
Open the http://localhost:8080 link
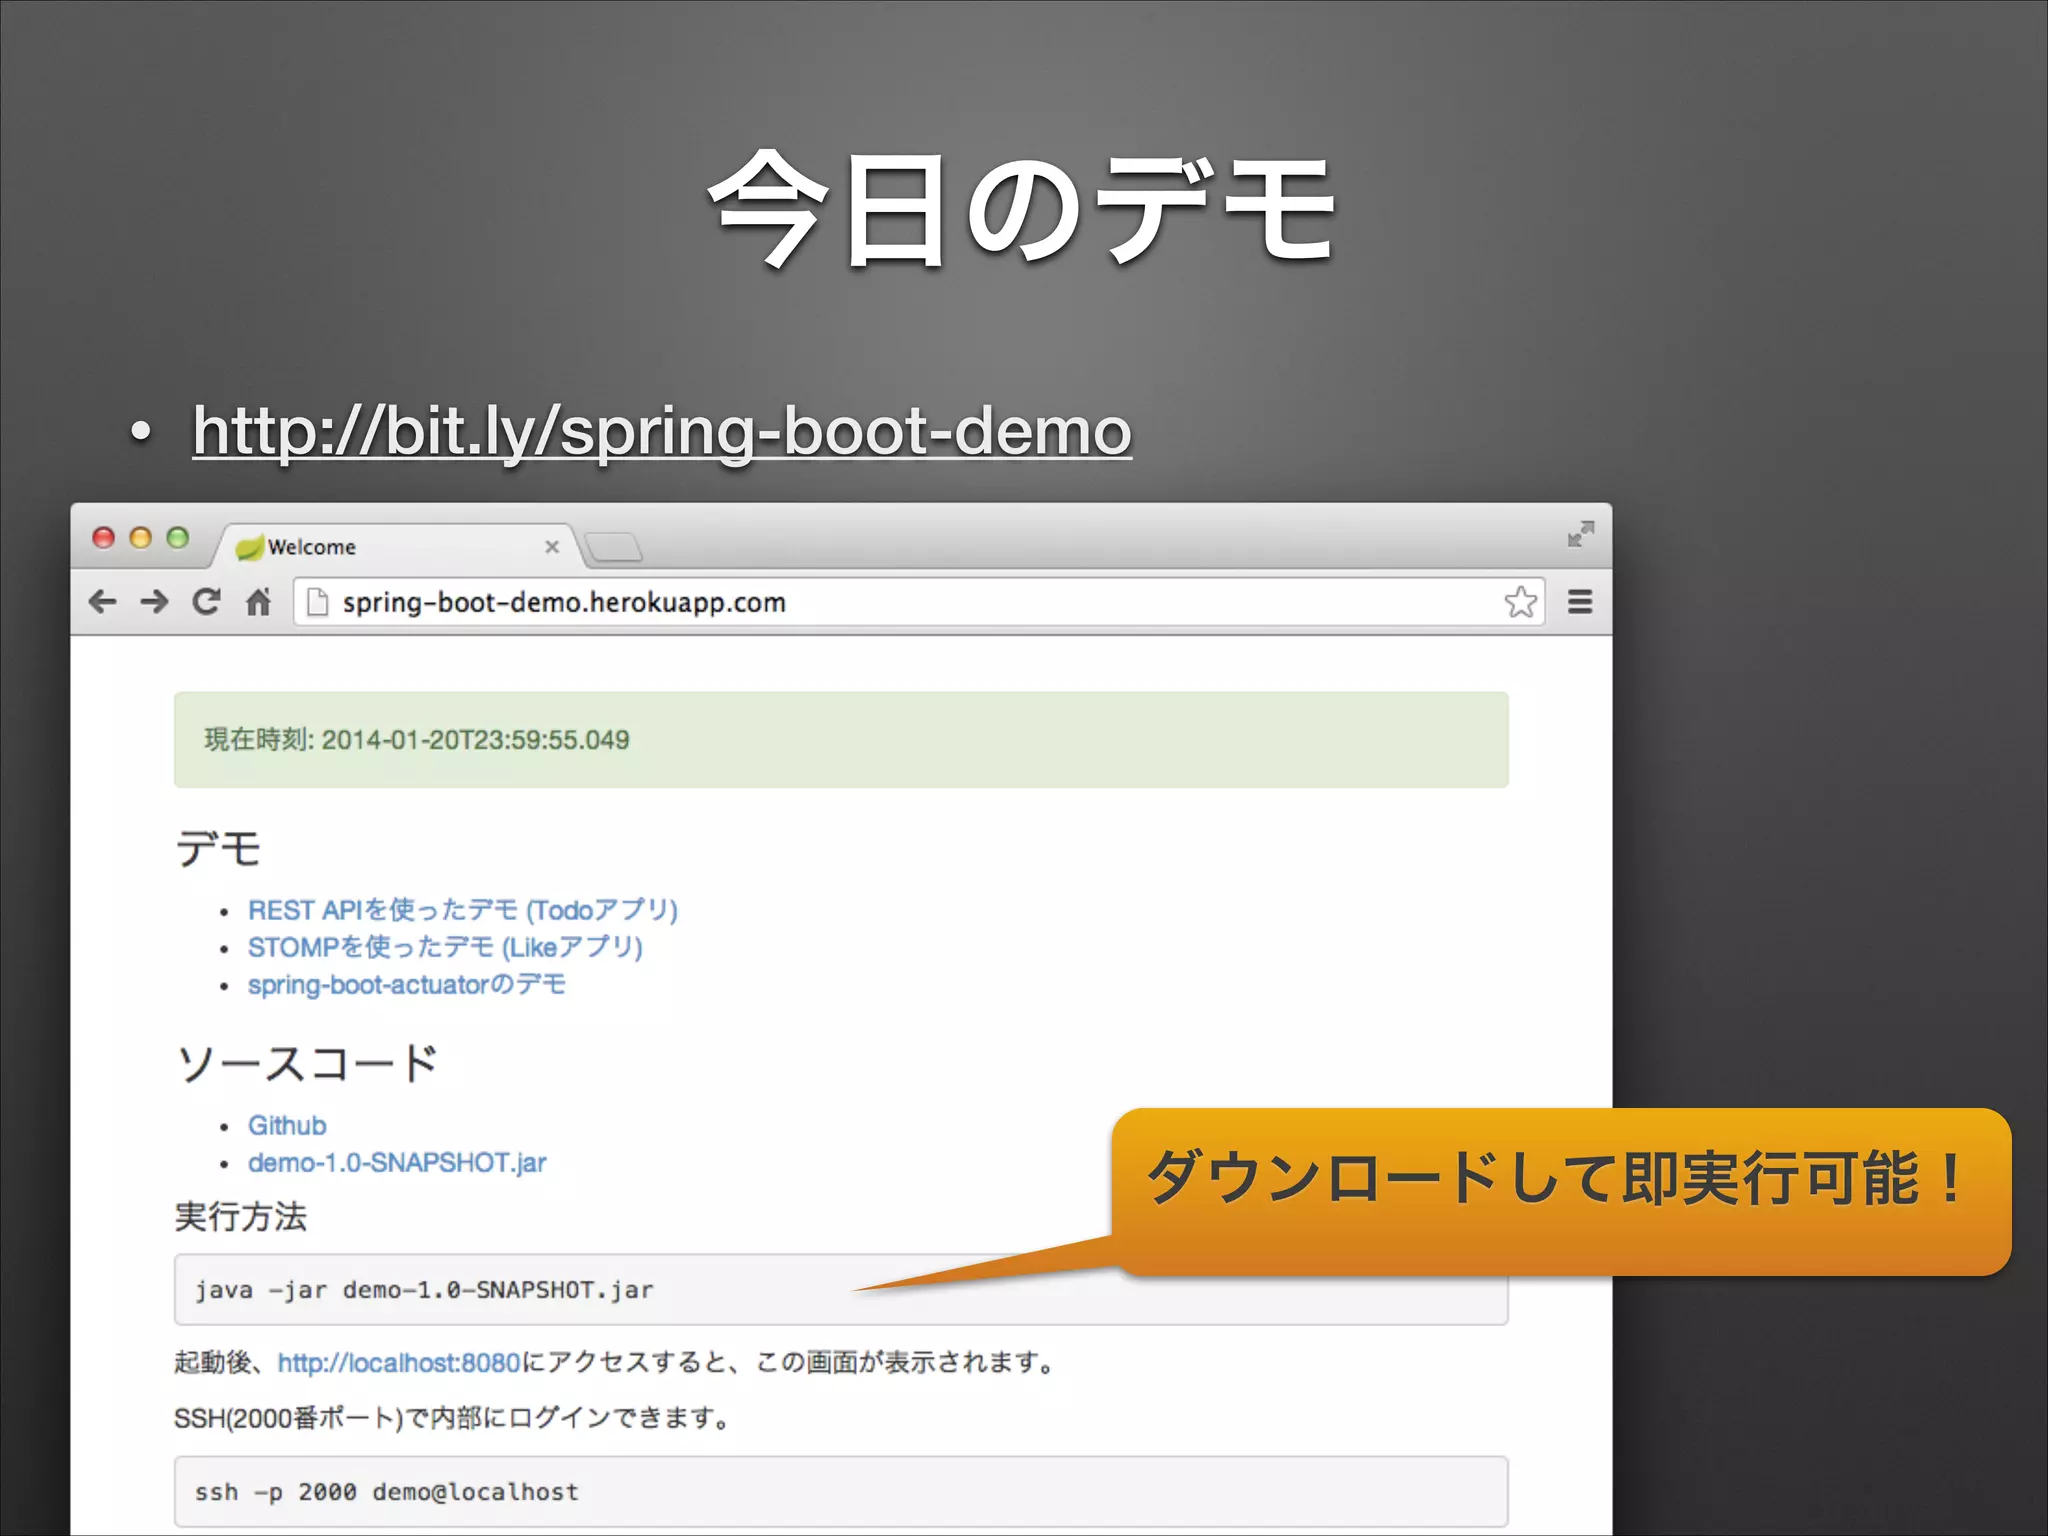pos(399,1363)
